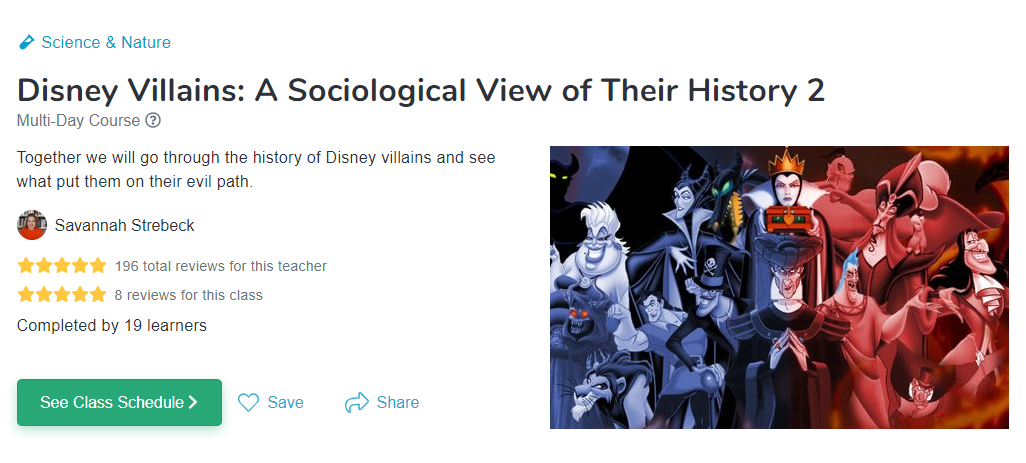Open the Disney villains class image
Image resolution: width=1026 pixels, height=463 pixels.
779,287
